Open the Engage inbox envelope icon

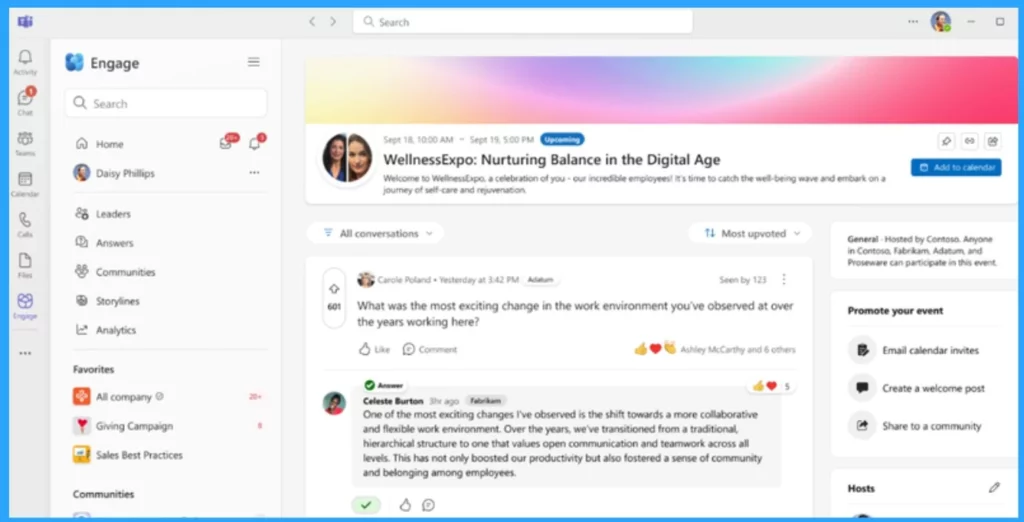(x=226, y=144)
